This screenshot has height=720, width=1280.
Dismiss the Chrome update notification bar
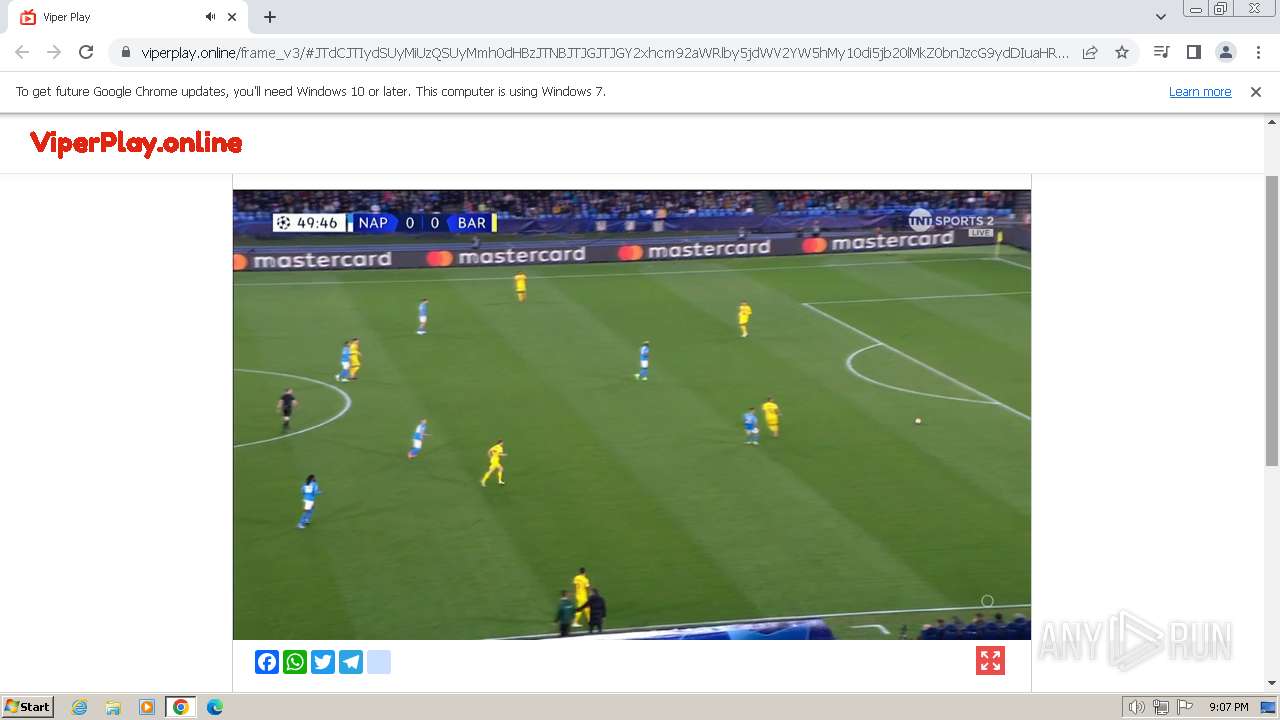[1256, 91]
